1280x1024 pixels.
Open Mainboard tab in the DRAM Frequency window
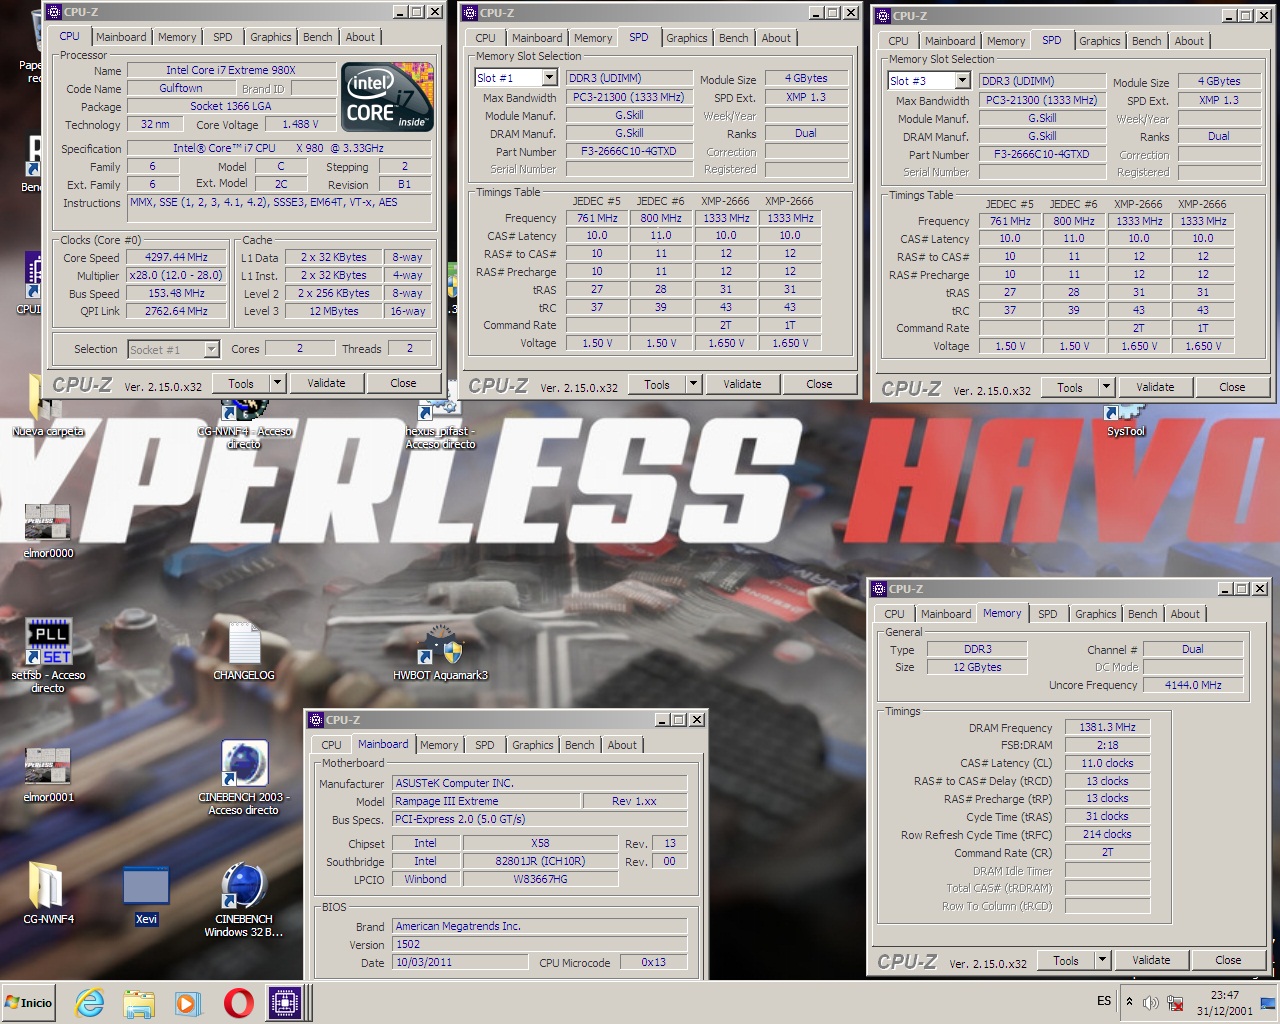tap(946, 614)
